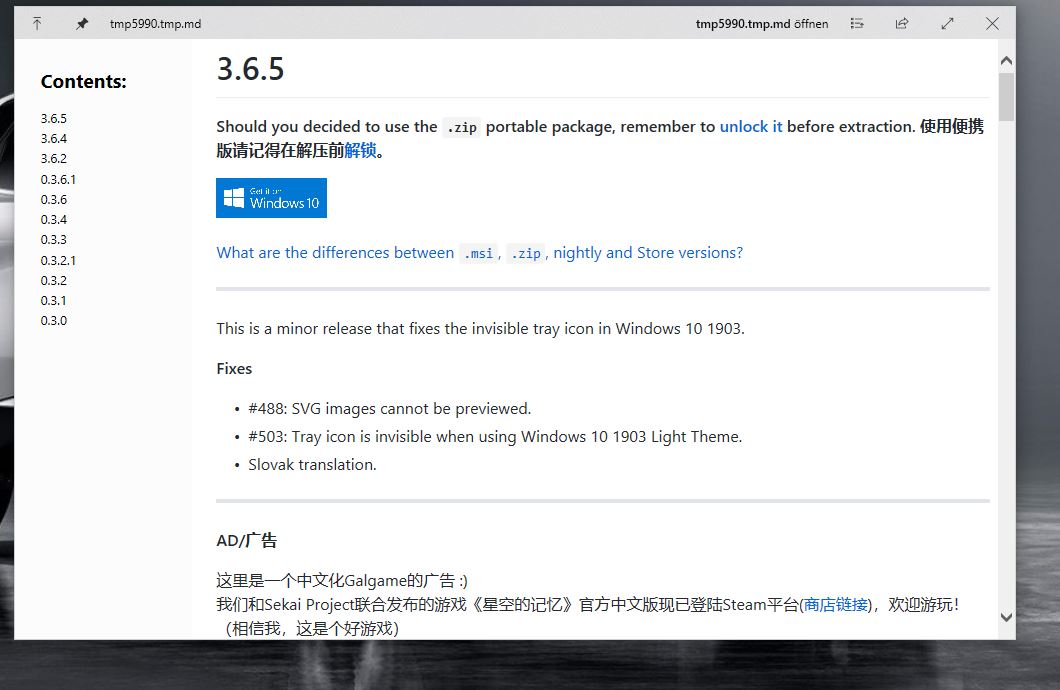Close the QuickLook preview window
Image resolution: width=1060 pixels, height=690 pixels.
pyautogui.click(x=992, y=24)
